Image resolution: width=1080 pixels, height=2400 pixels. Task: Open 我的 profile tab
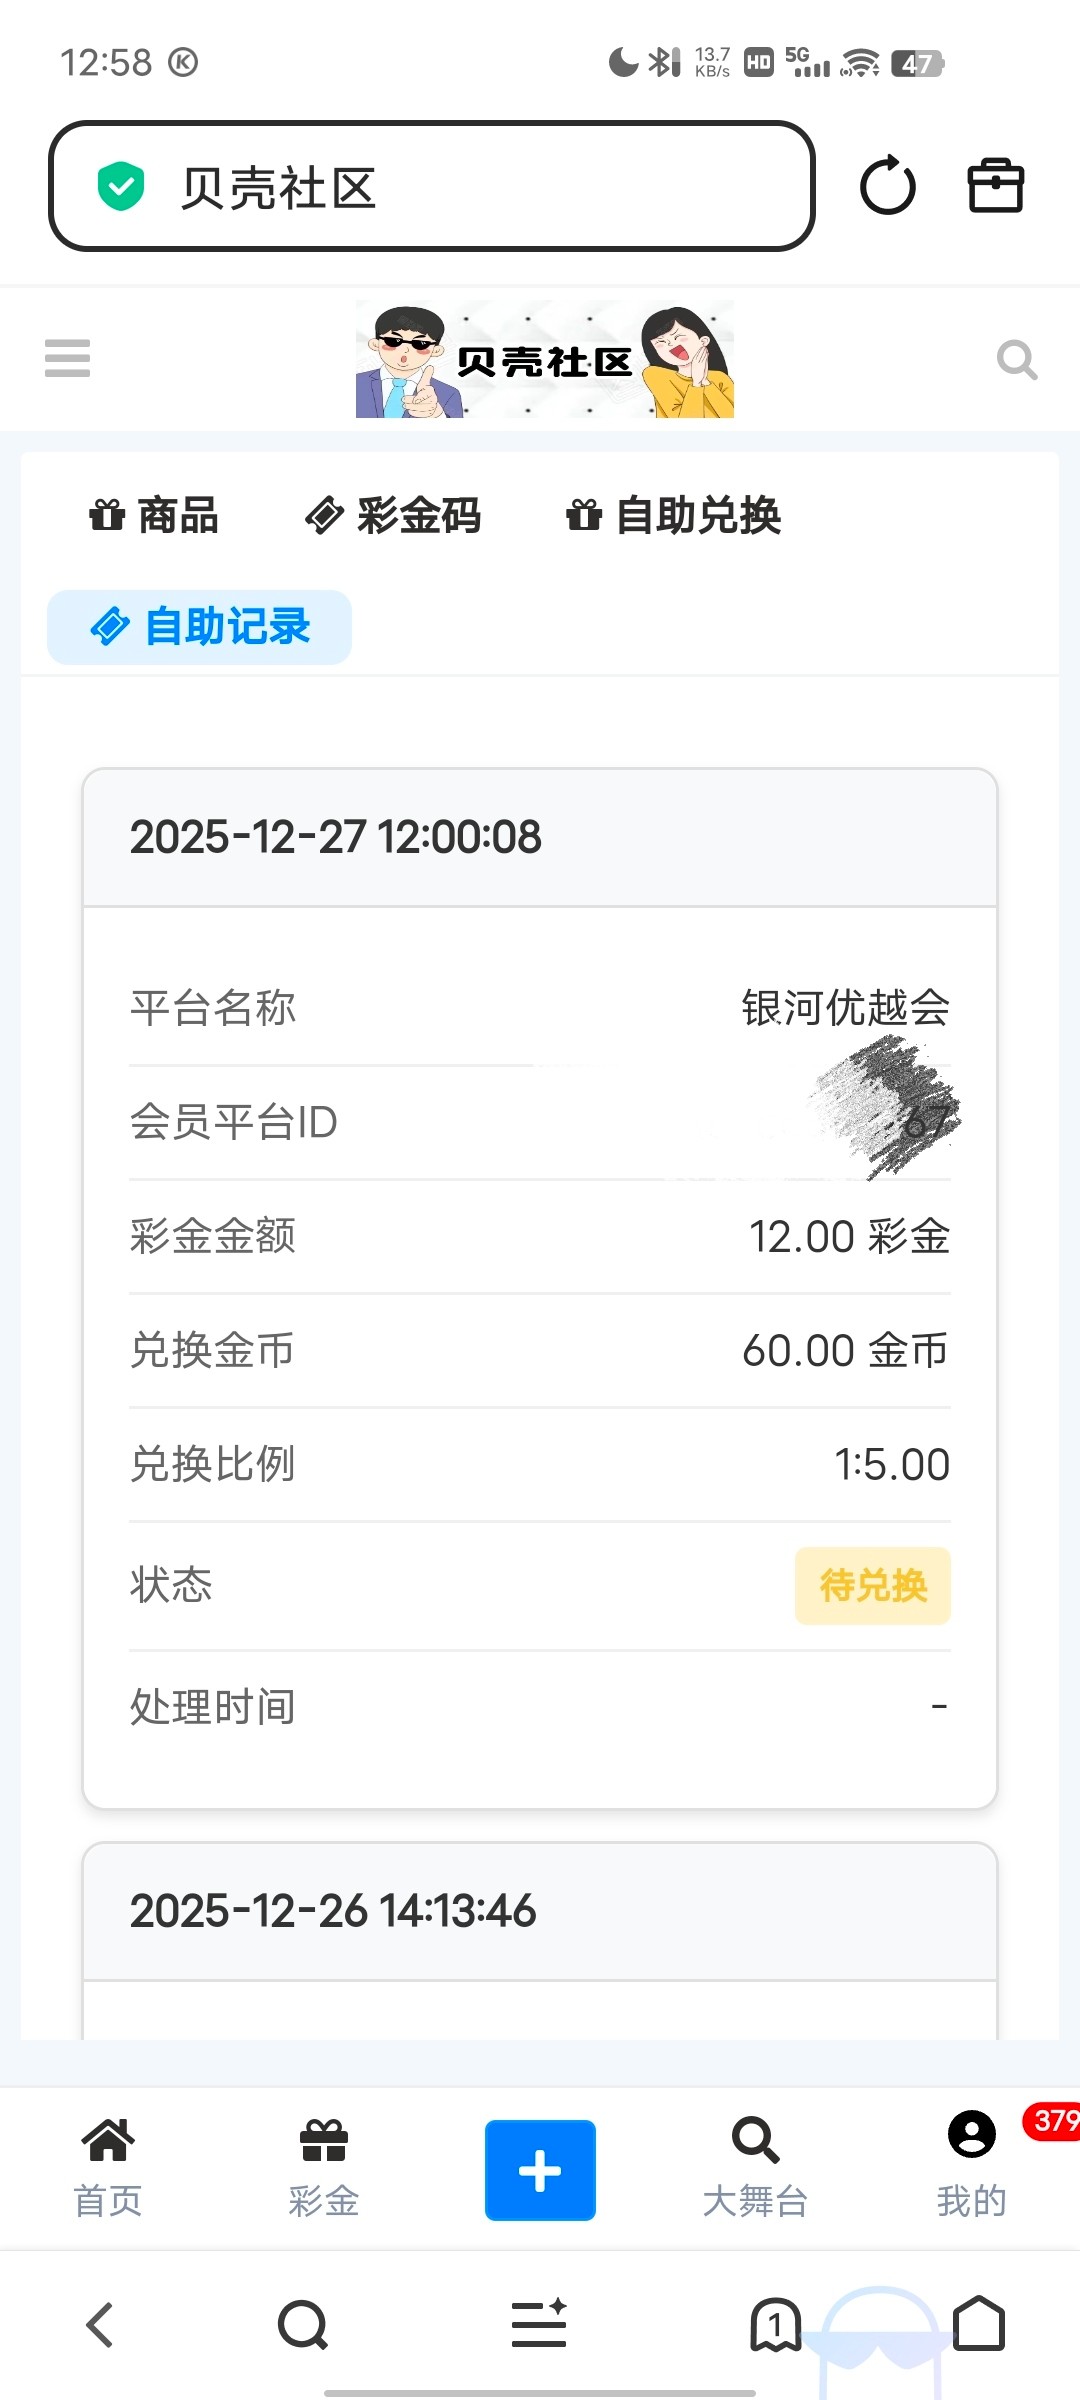(971, 2166)
